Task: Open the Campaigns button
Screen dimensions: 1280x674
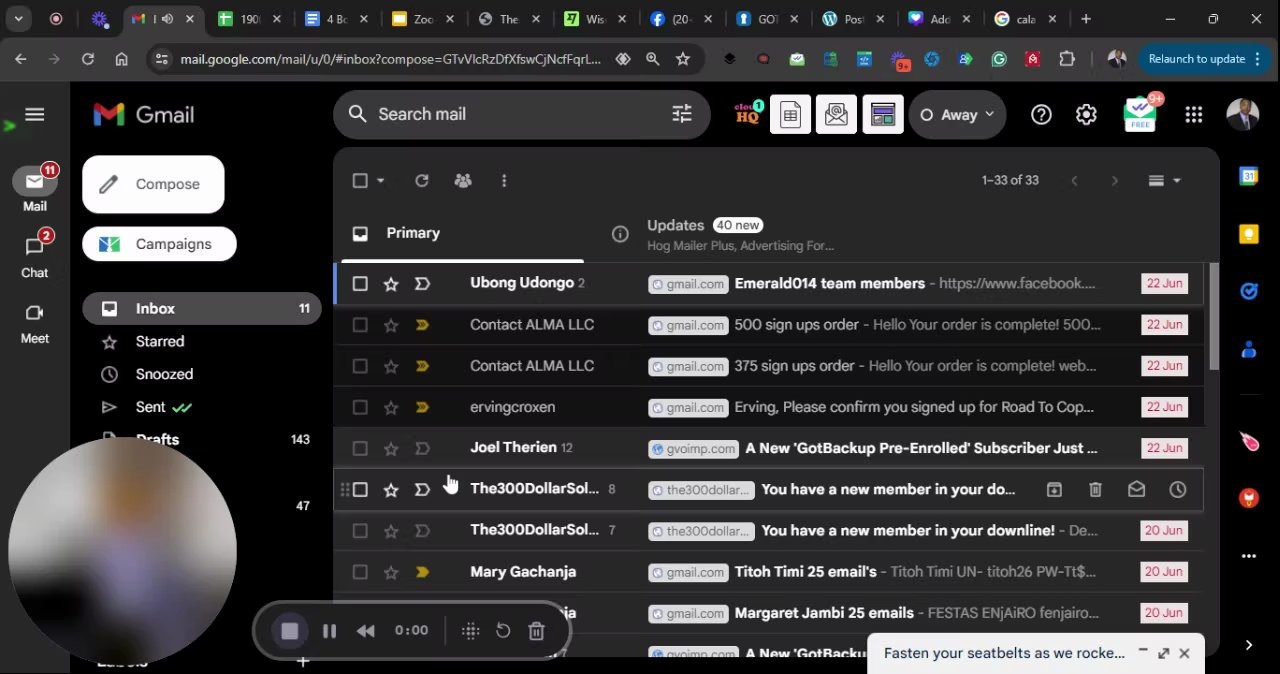Action: (159, 244)
